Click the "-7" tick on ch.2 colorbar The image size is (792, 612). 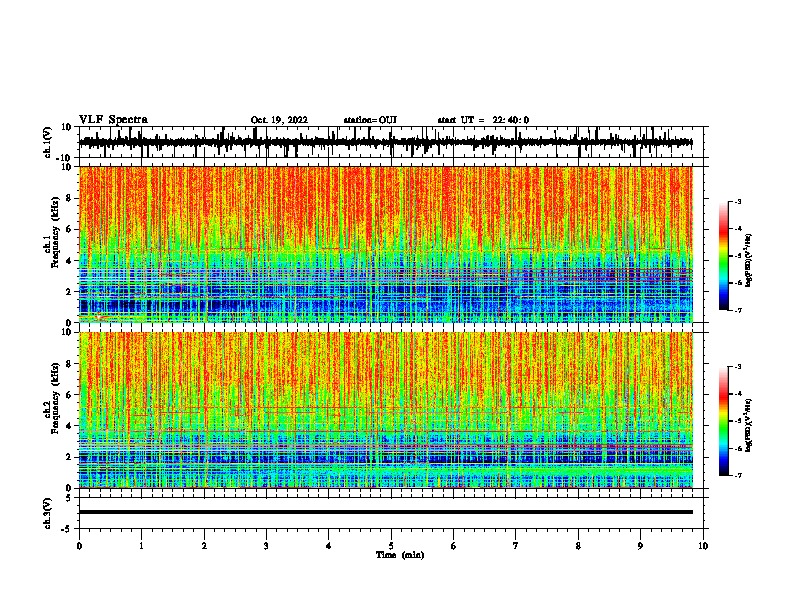coord(737,476)
